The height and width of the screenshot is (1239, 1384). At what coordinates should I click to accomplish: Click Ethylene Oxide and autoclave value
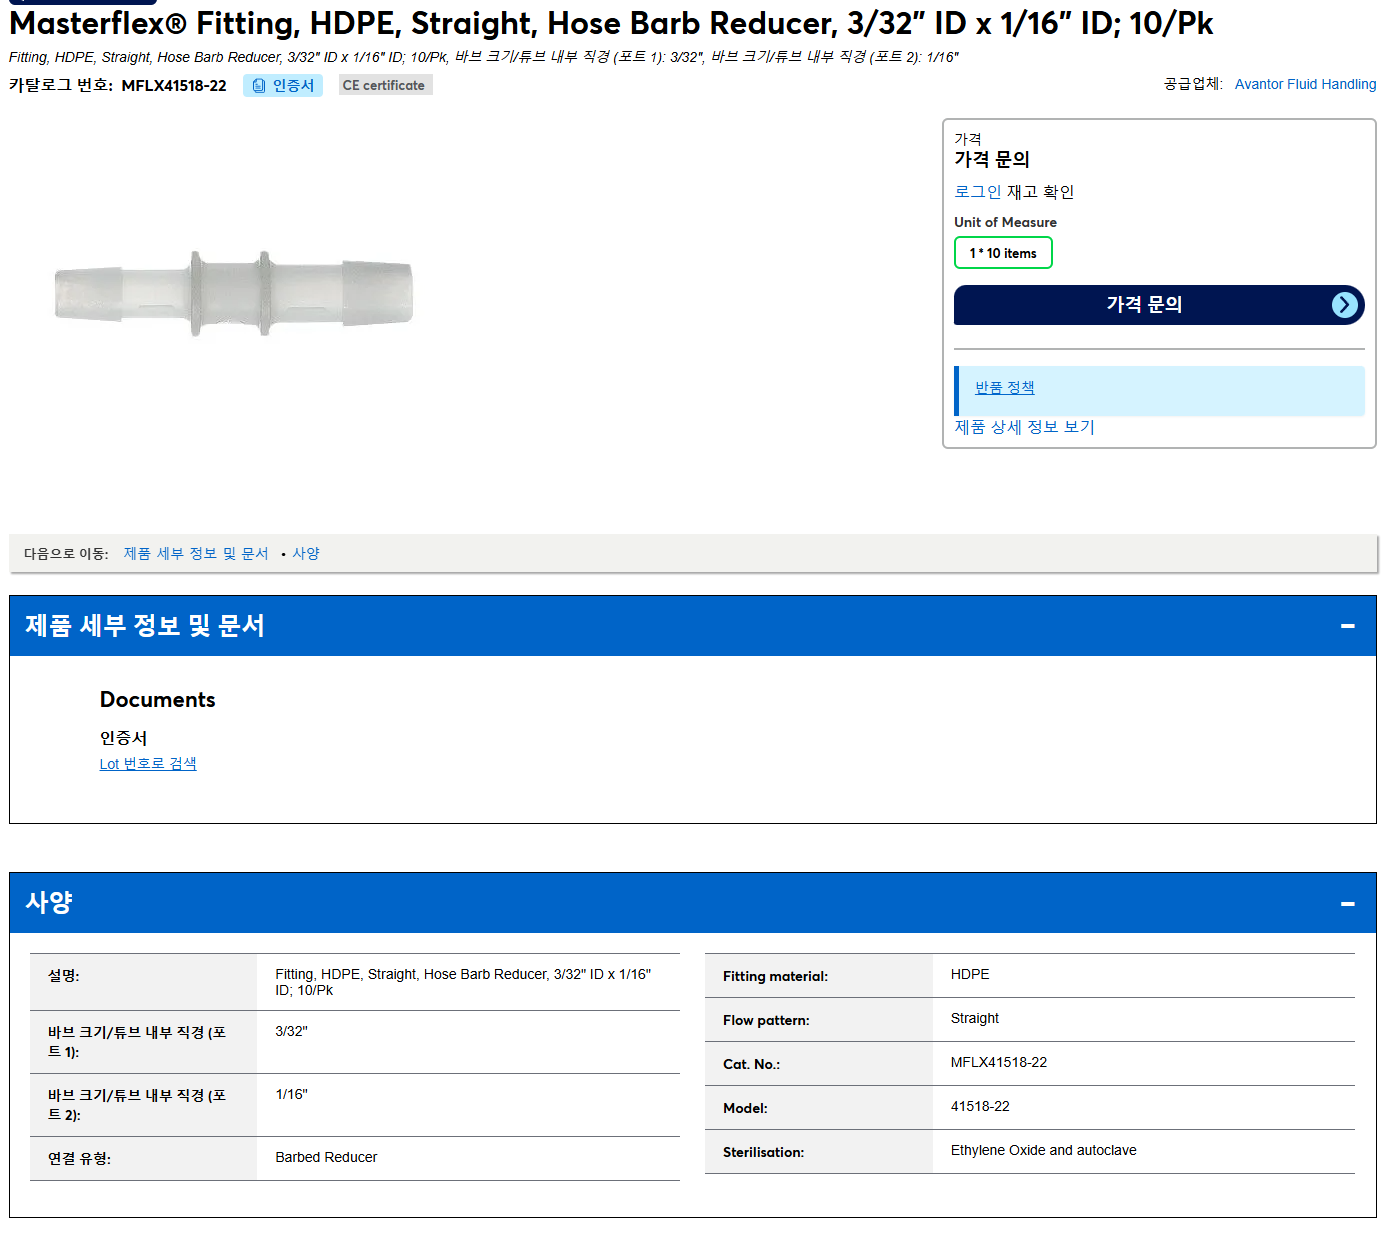(x=1043, y=1150)
